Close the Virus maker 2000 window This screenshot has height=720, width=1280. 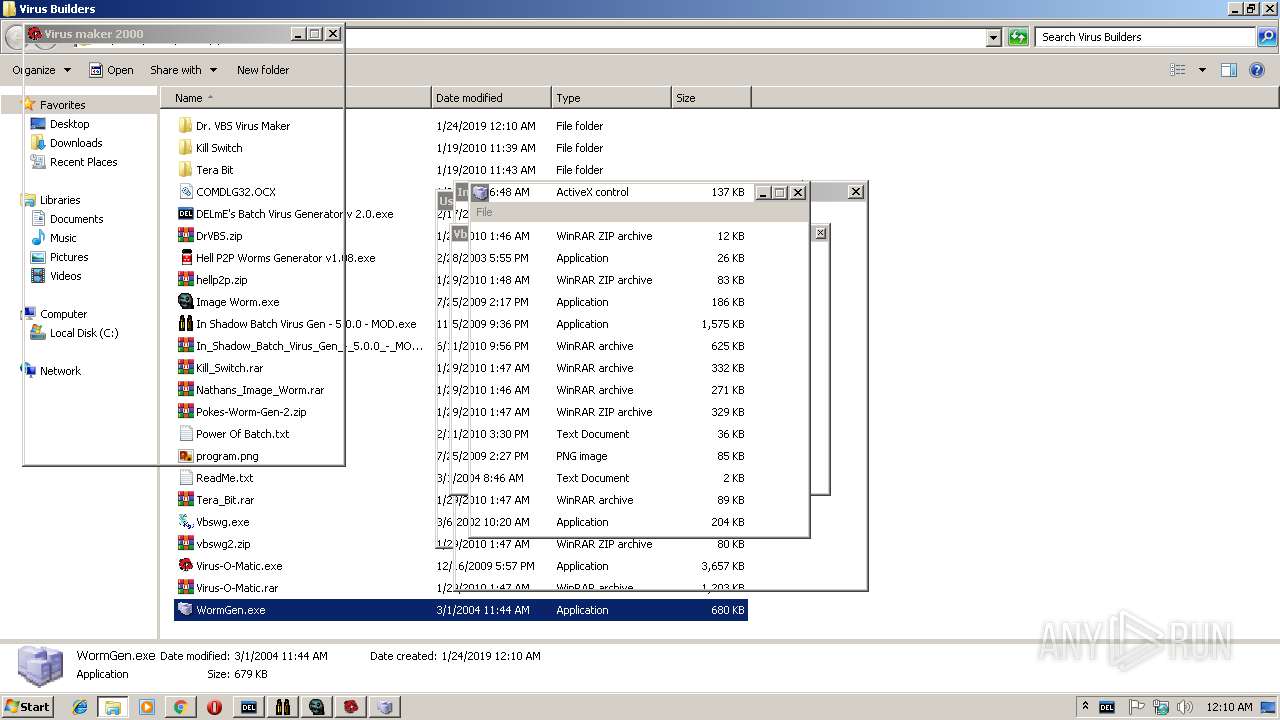click(x=333, y=34)
